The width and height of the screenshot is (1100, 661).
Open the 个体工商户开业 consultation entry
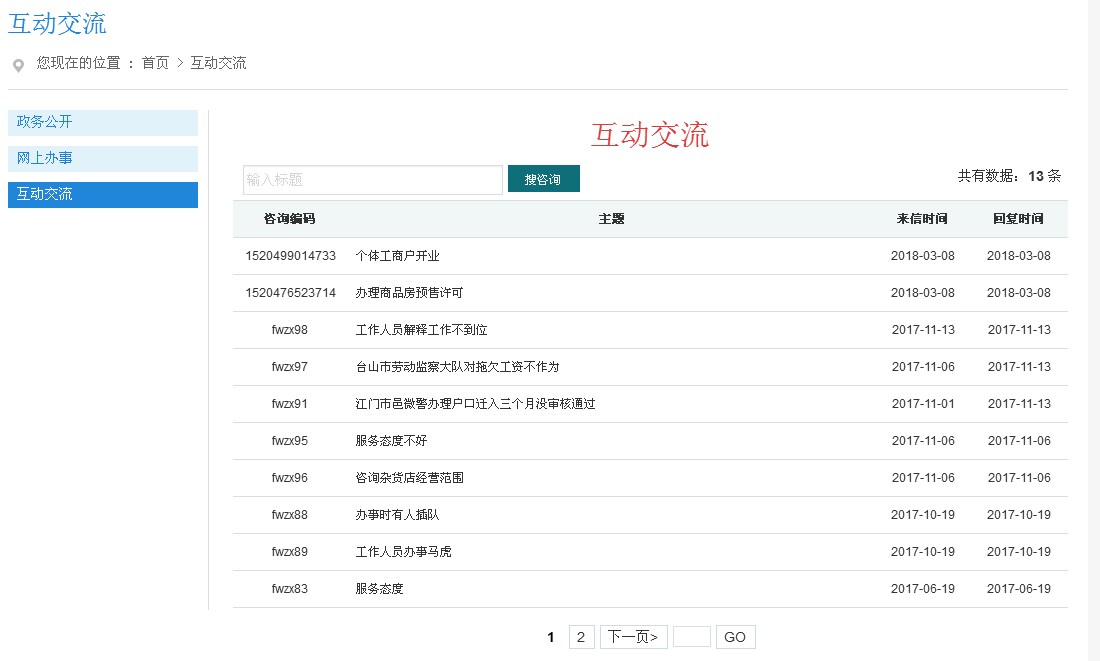[397, 256]
